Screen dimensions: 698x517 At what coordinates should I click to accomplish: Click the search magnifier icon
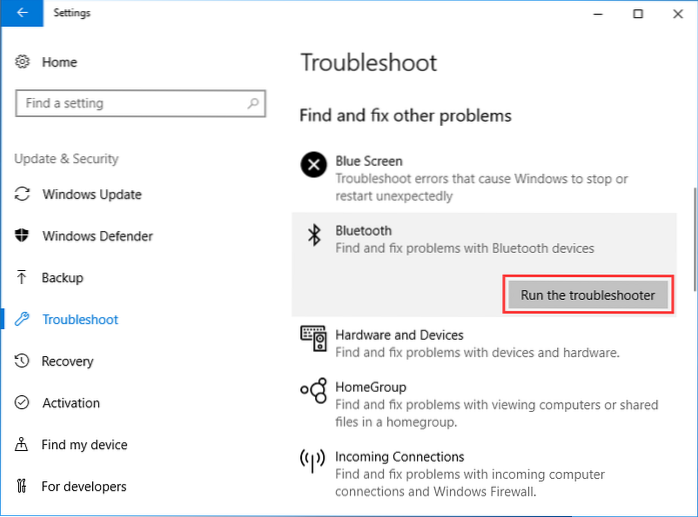(255, 103)
